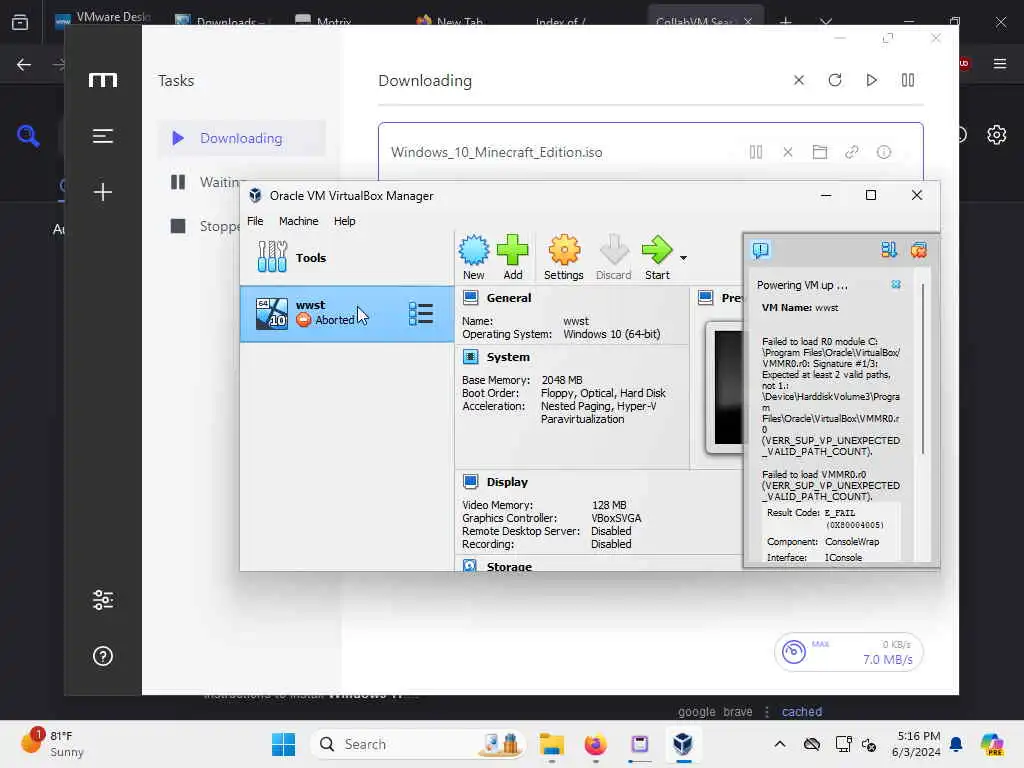Click the waiting tasks pause icon

click(178, 182)
